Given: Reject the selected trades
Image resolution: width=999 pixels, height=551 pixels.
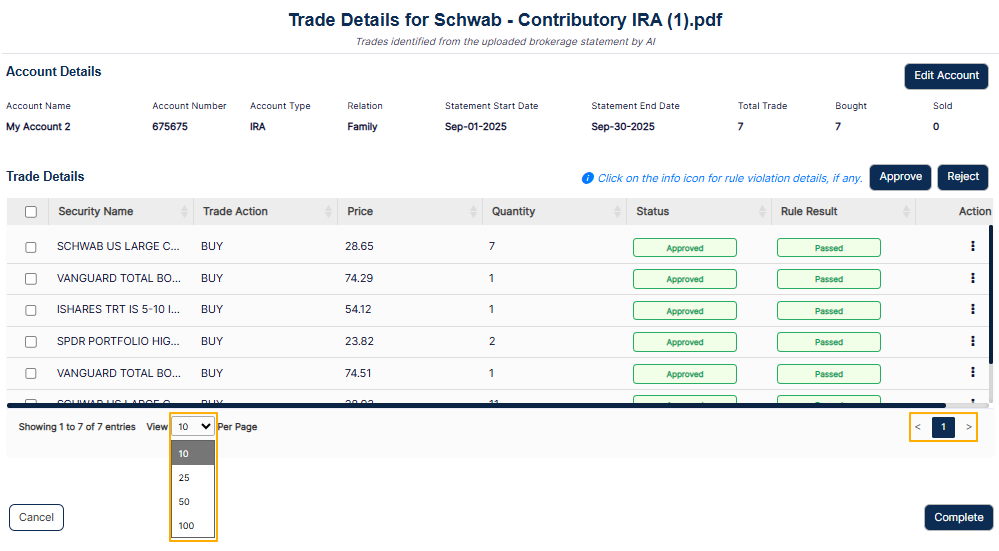Looking at the screenshot, I should coord(963,177).
